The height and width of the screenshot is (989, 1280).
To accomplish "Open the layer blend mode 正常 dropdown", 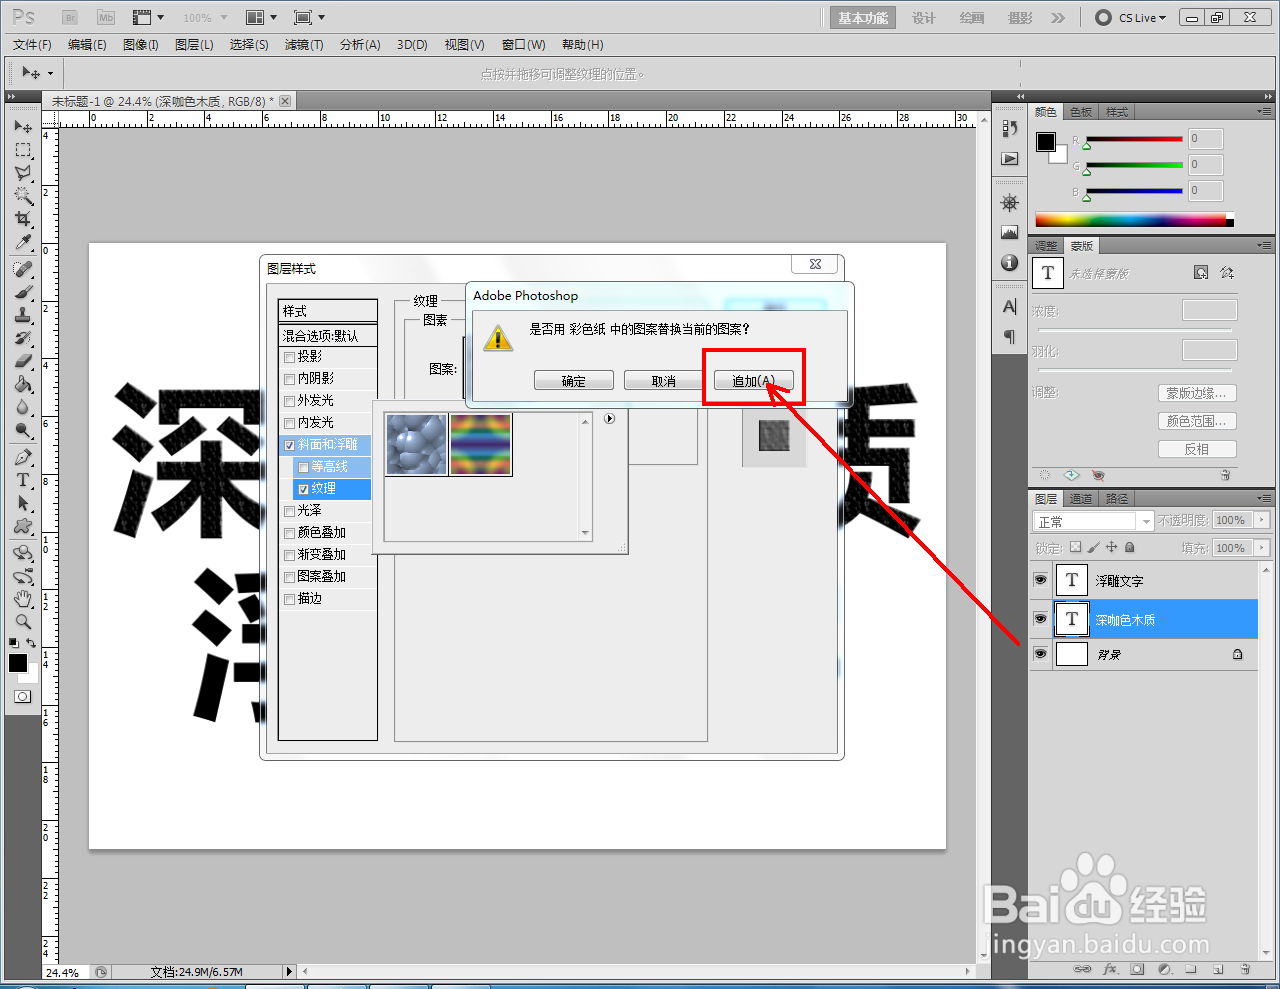I will (1093, 521).
